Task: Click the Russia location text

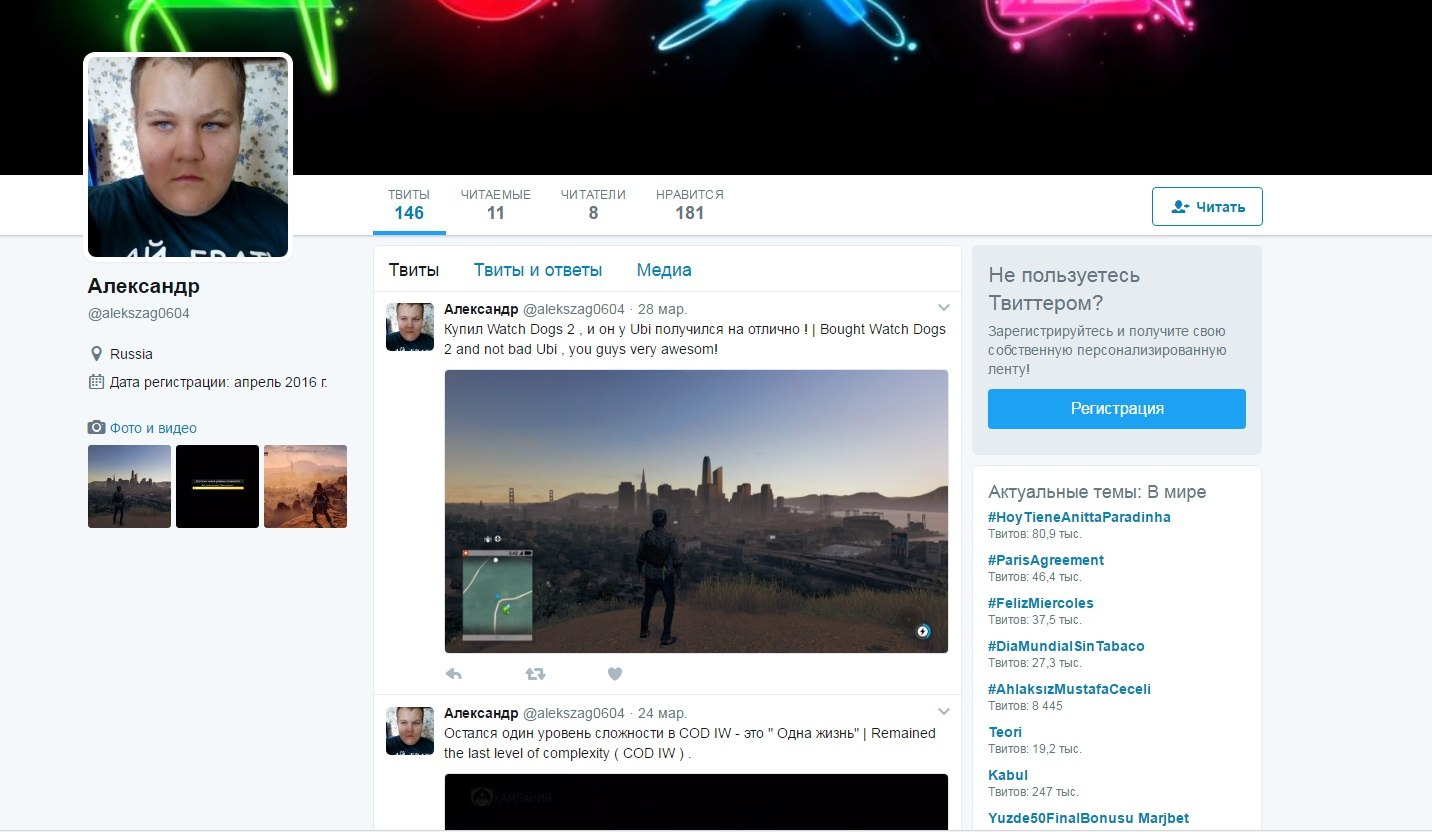Action: [x=131, y=354]
